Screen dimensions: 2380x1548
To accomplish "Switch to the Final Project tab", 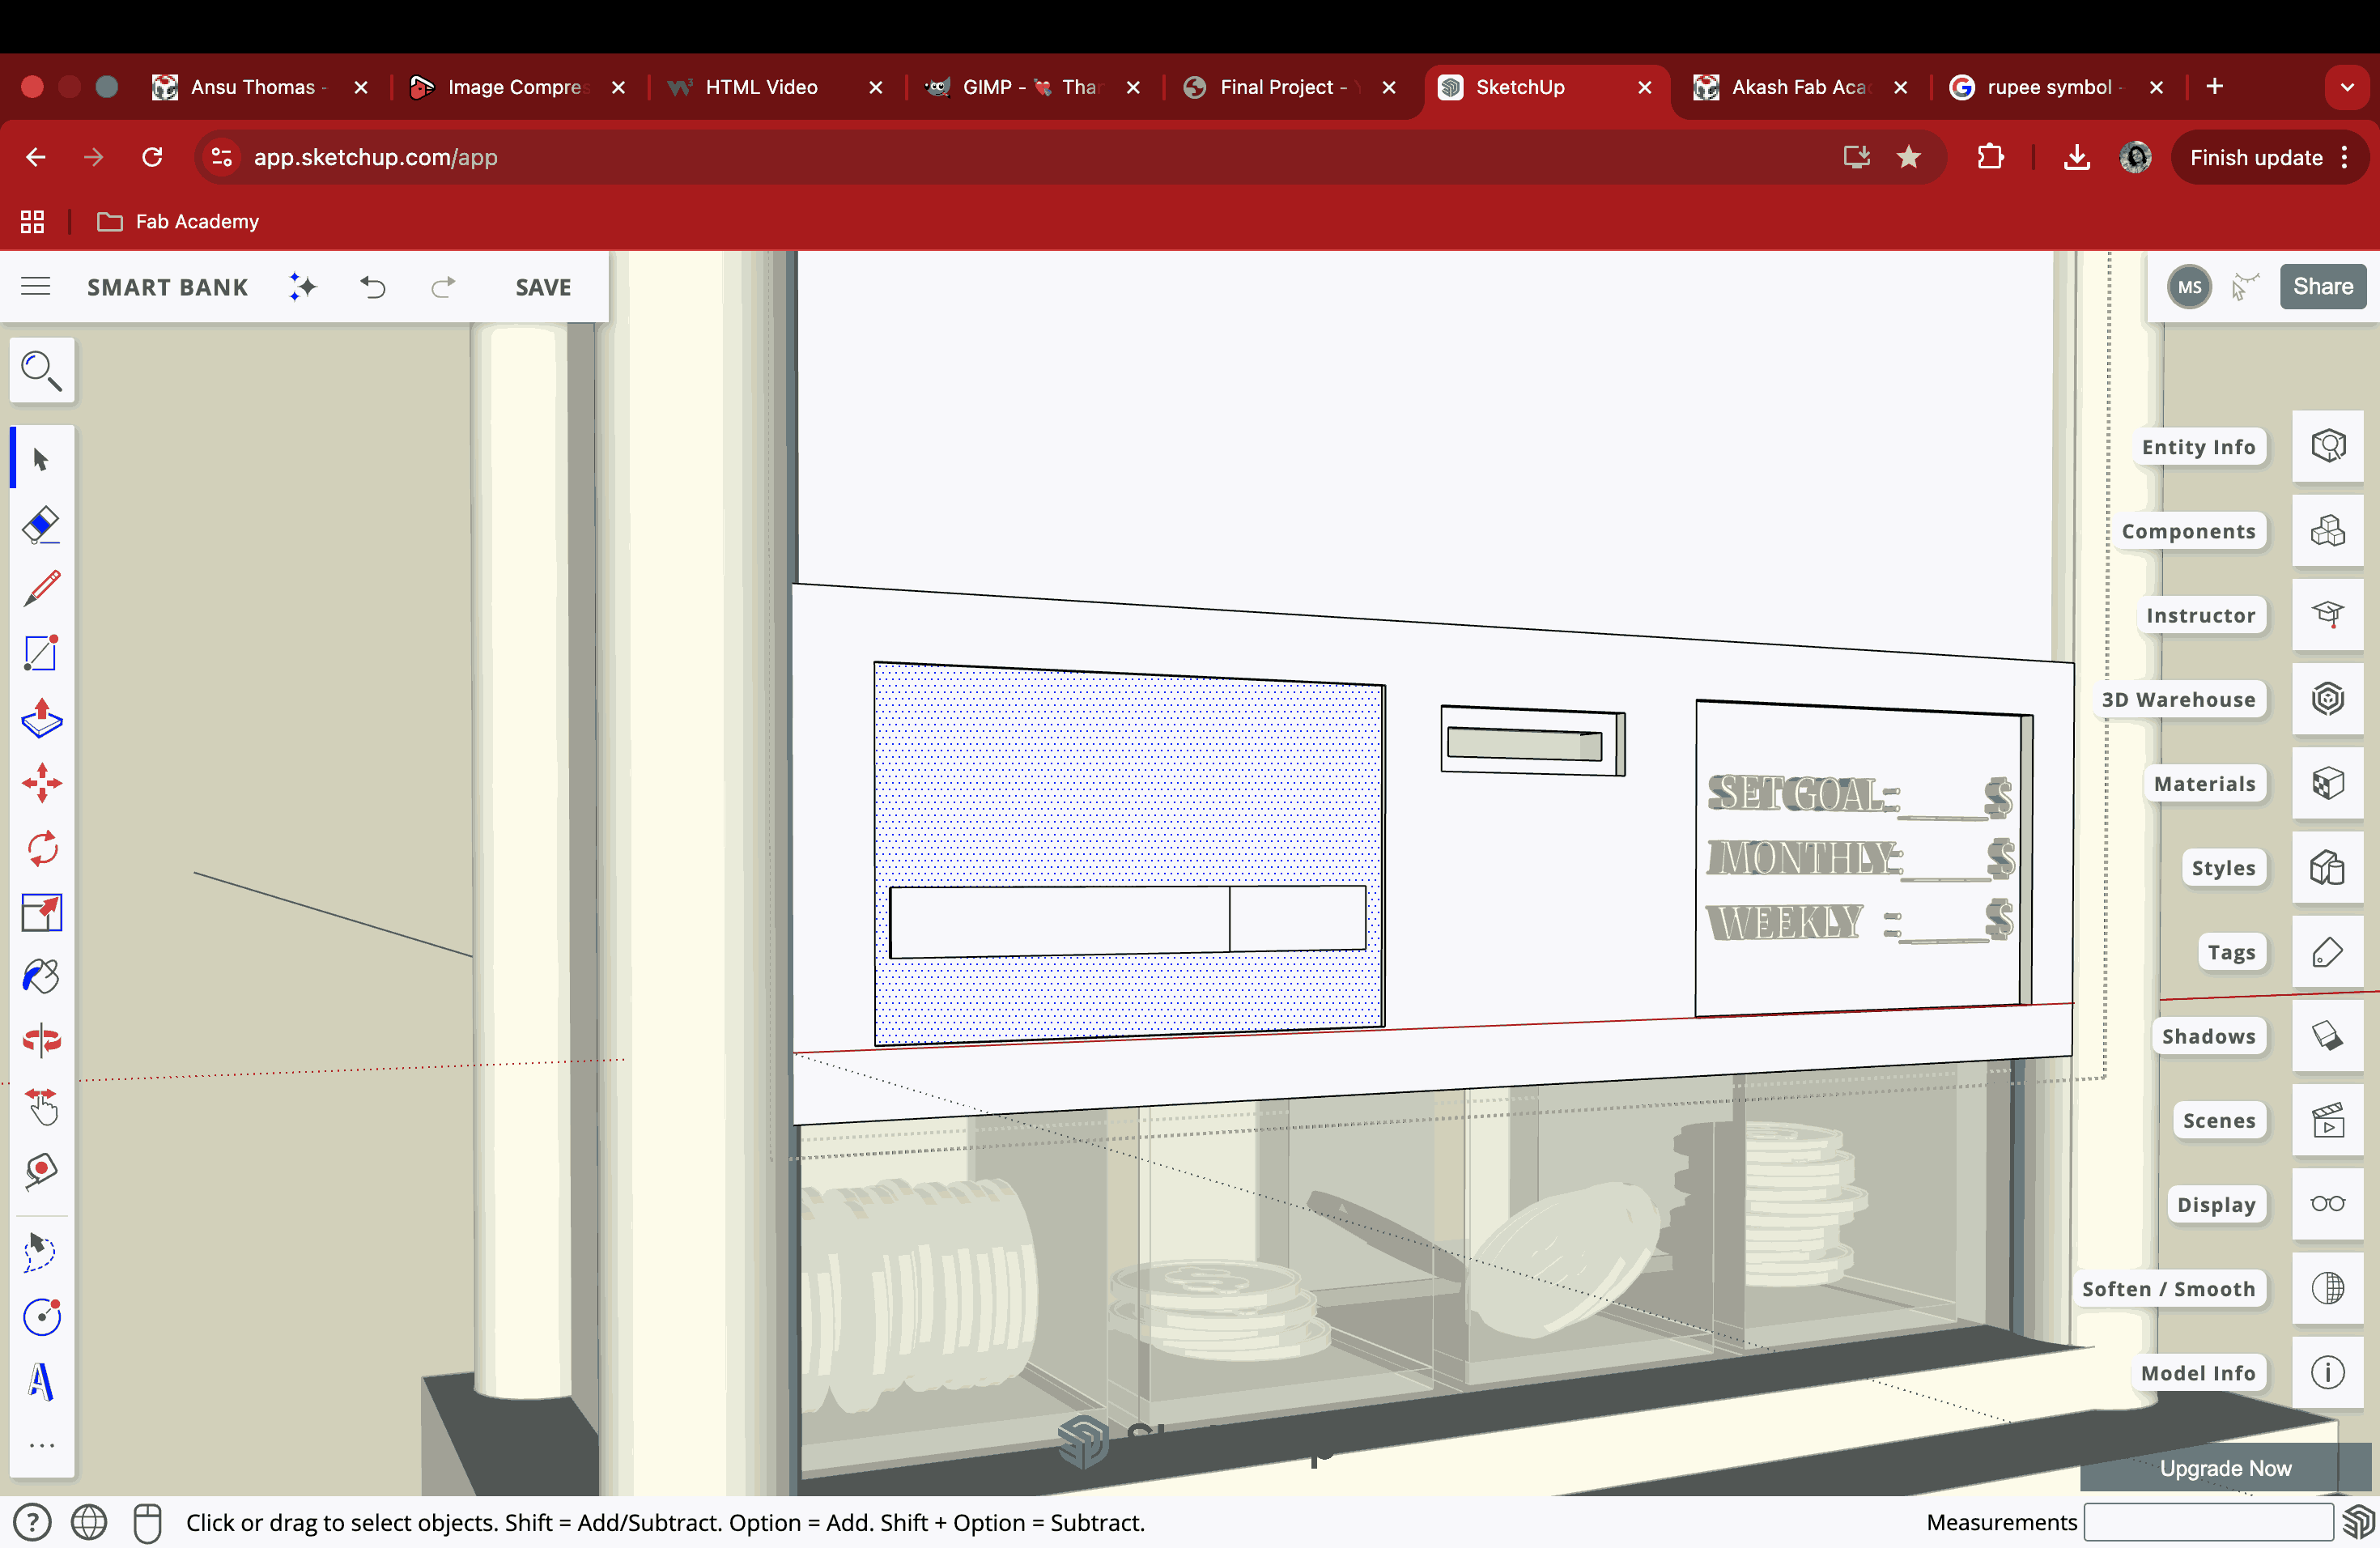I will pyautogui.click(x=1282, y=87).
